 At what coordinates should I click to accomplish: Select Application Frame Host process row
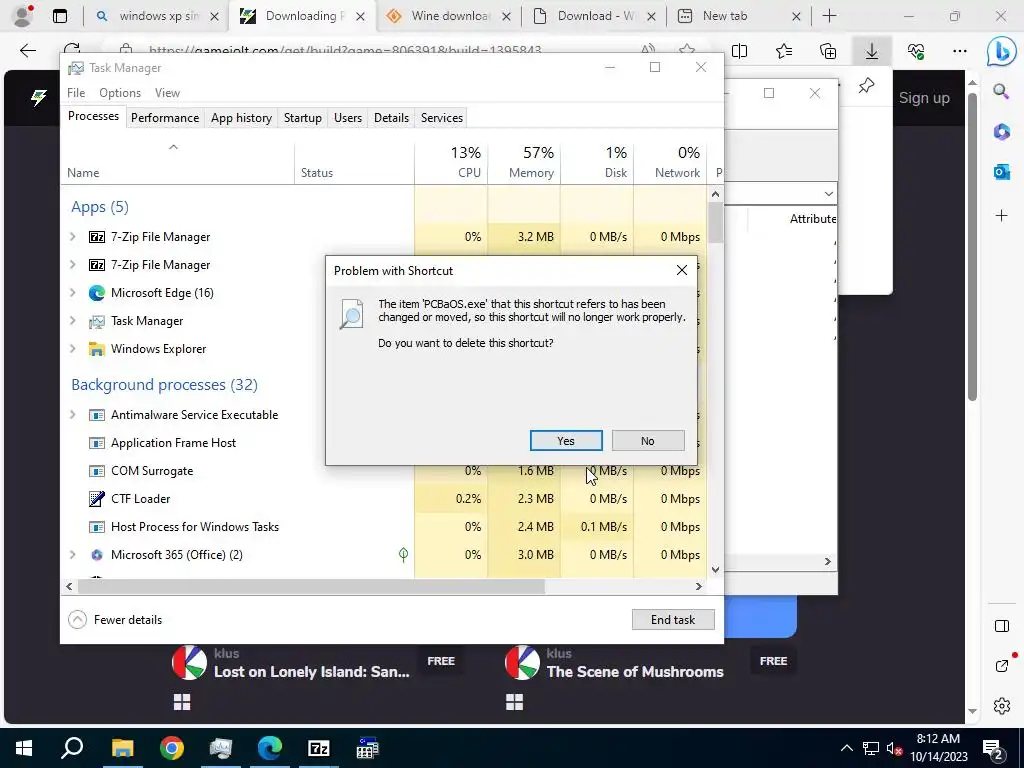(383, 443)
